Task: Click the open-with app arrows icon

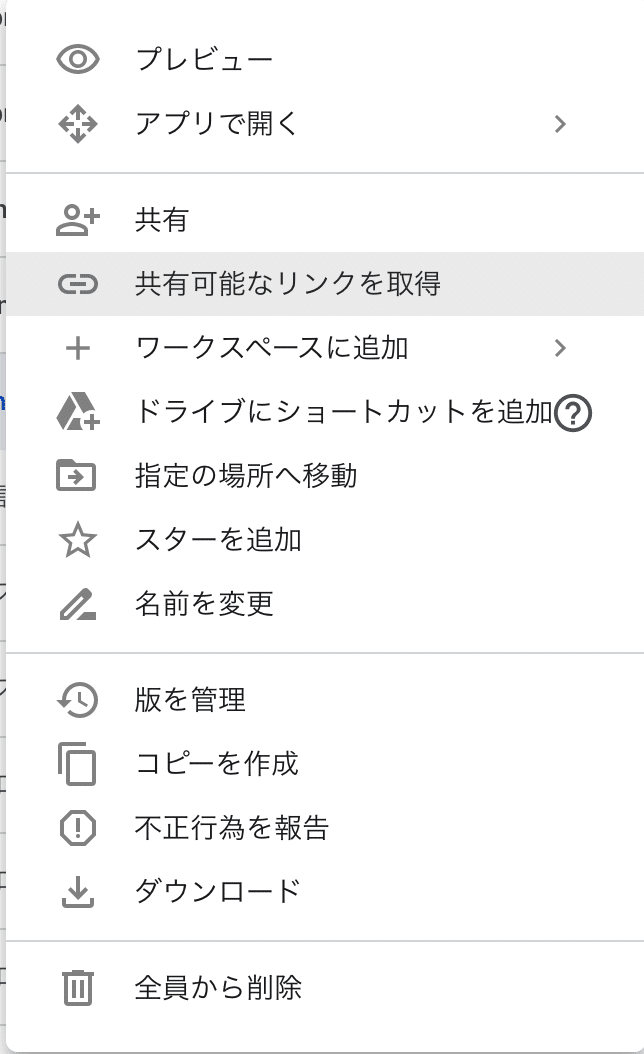Action: point(77,124)
